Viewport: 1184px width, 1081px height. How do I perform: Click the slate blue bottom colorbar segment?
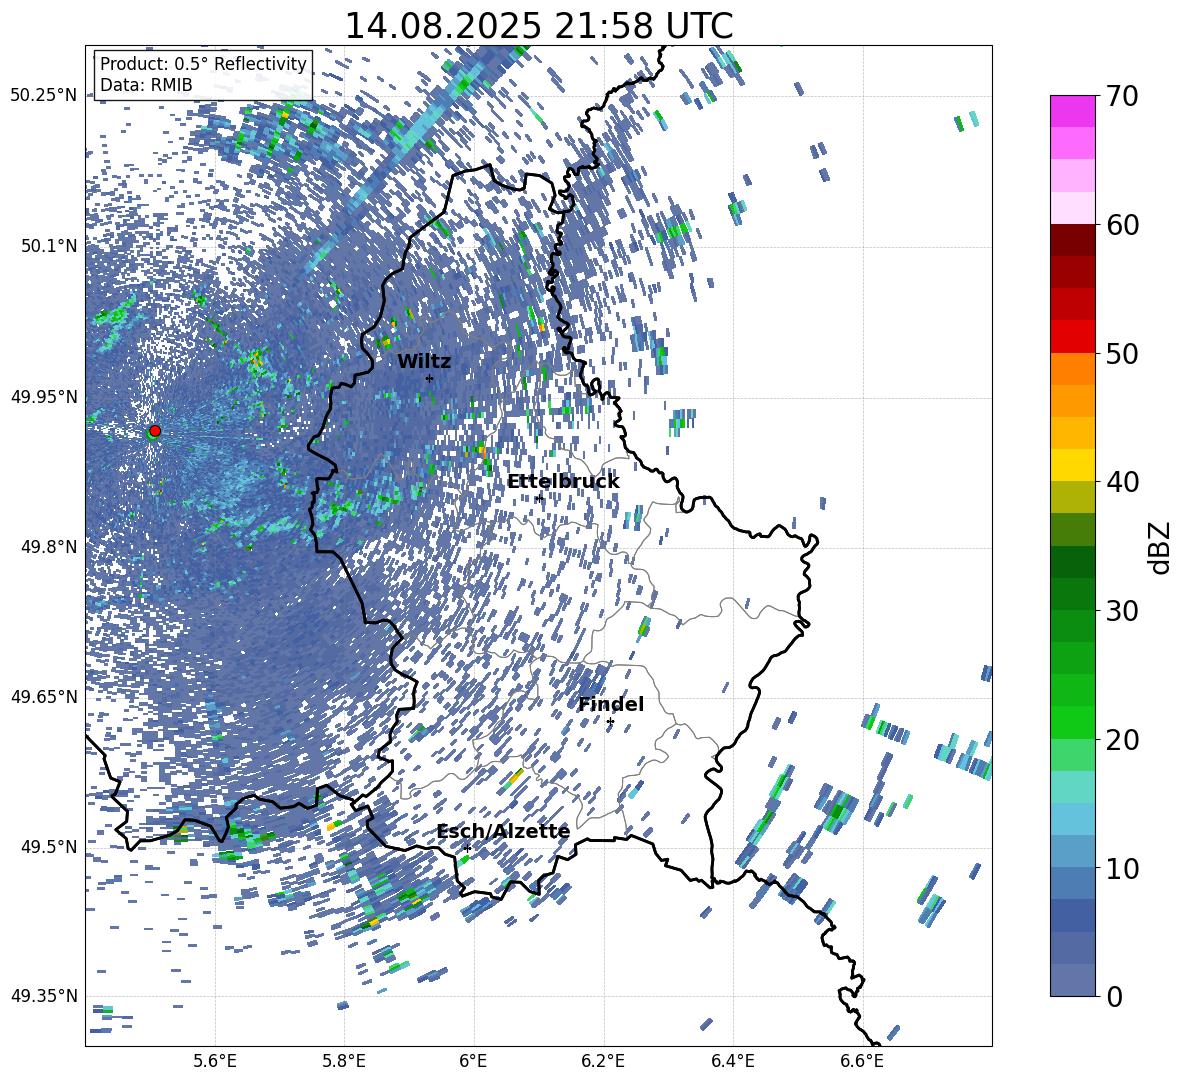point(1072,980)
